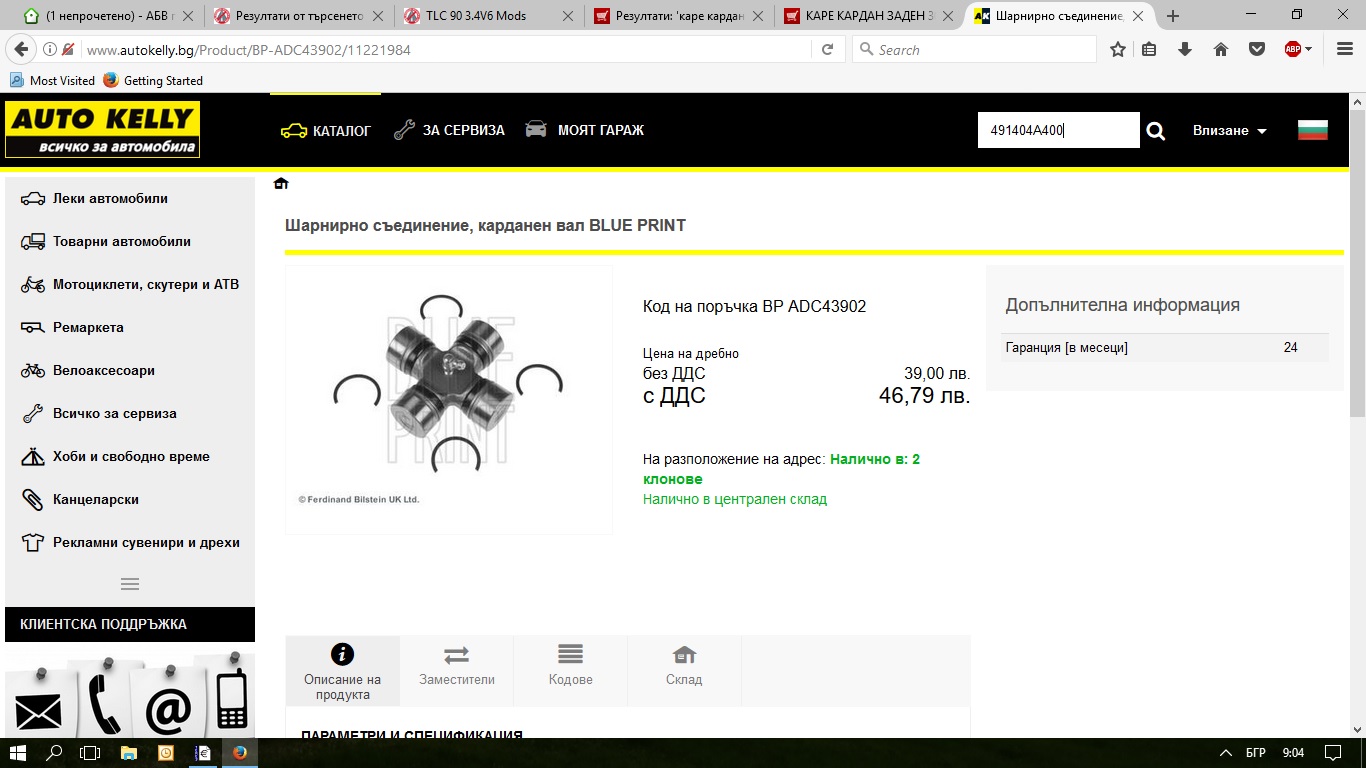Open the Getting Started bookmark

point(153,81)
